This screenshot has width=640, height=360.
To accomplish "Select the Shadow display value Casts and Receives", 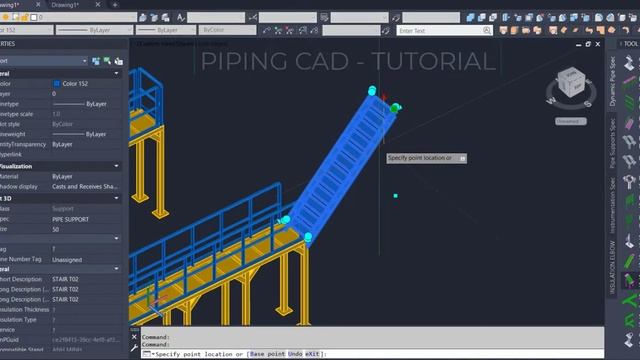I will (x=84, y=187).
